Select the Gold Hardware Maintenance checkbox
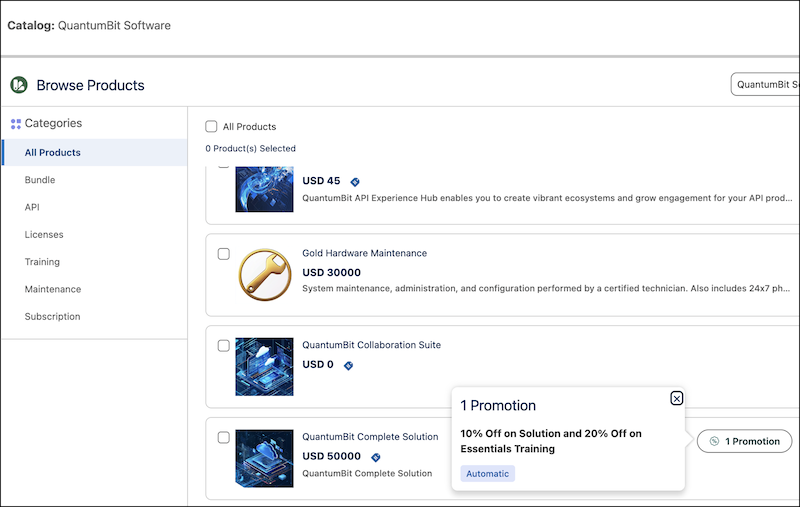The image size is (800, 507). tap(223, 254)
